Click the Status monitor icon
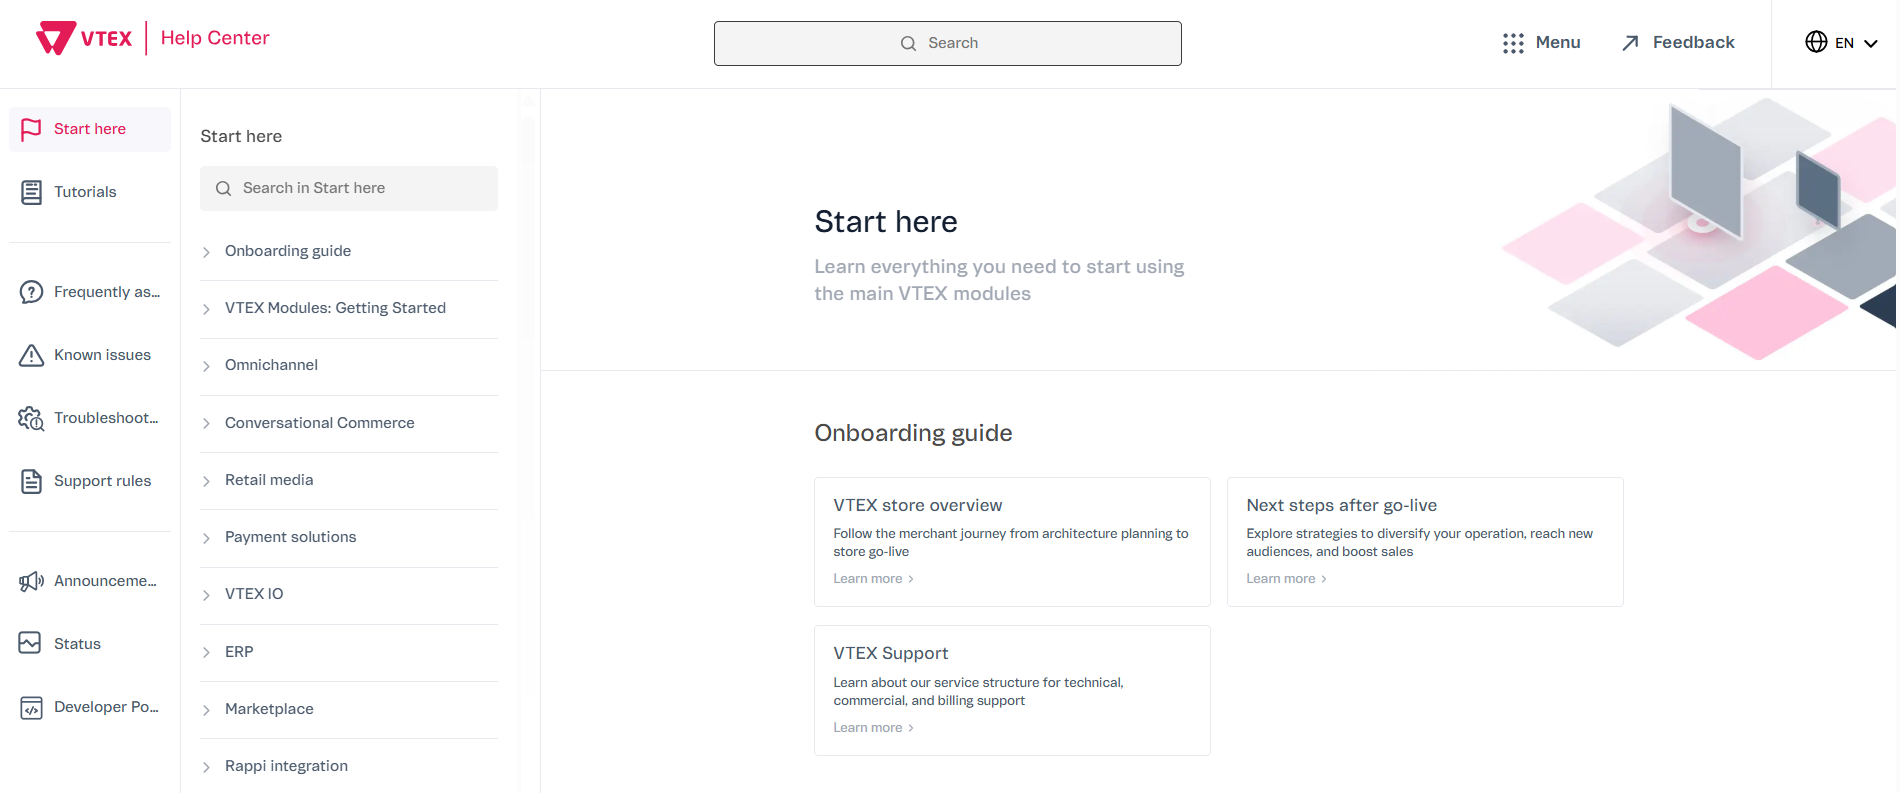 (31, 644)
